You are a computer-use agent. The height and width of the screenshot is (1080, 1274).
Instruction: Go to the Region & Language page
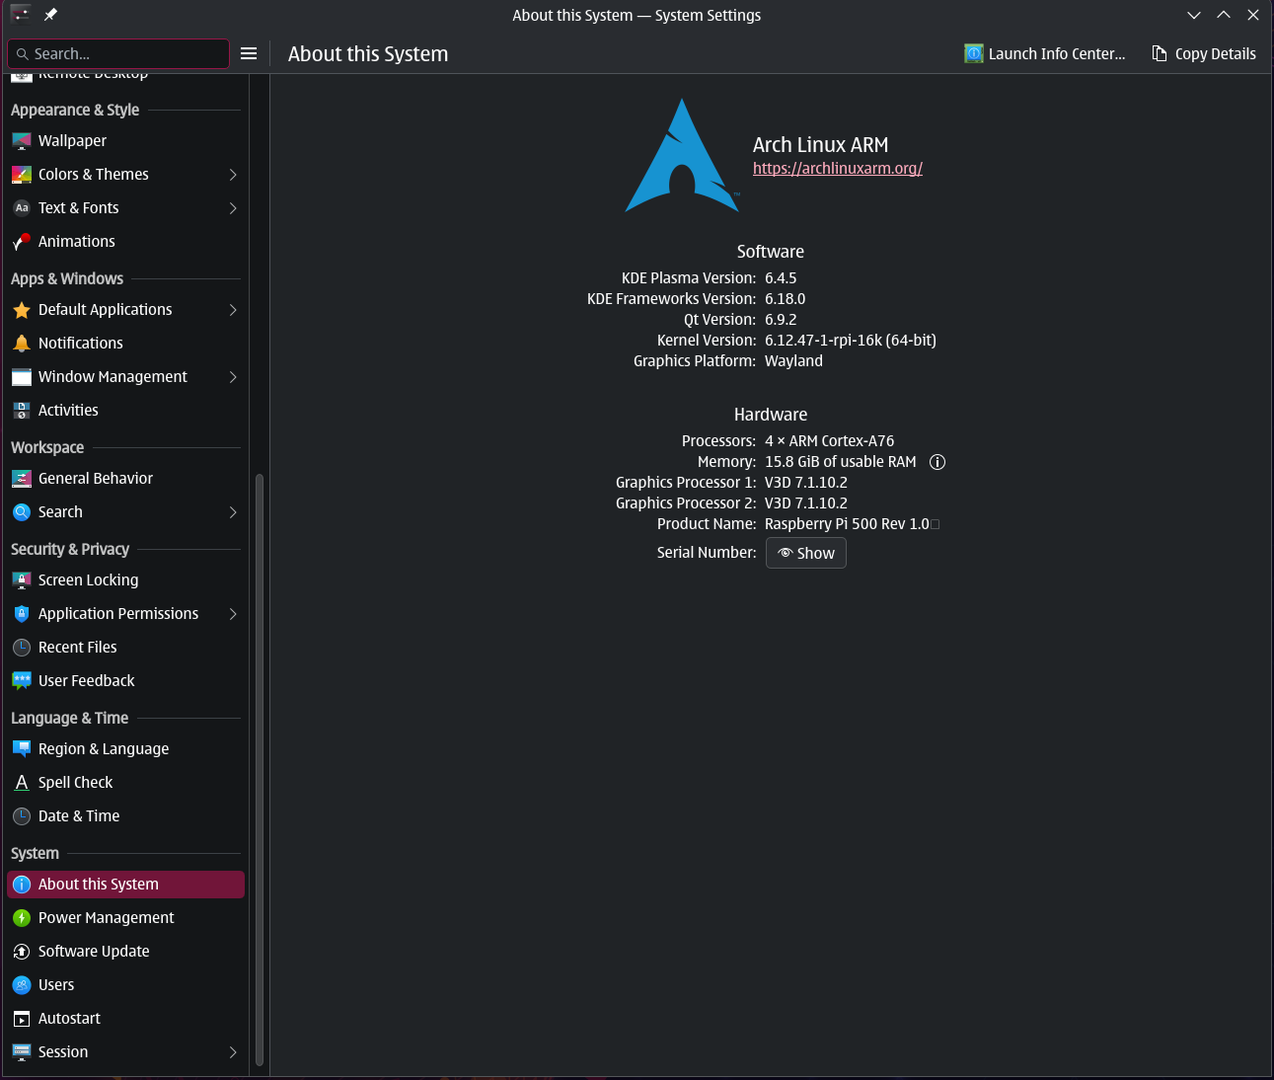[x=103, y=749]
